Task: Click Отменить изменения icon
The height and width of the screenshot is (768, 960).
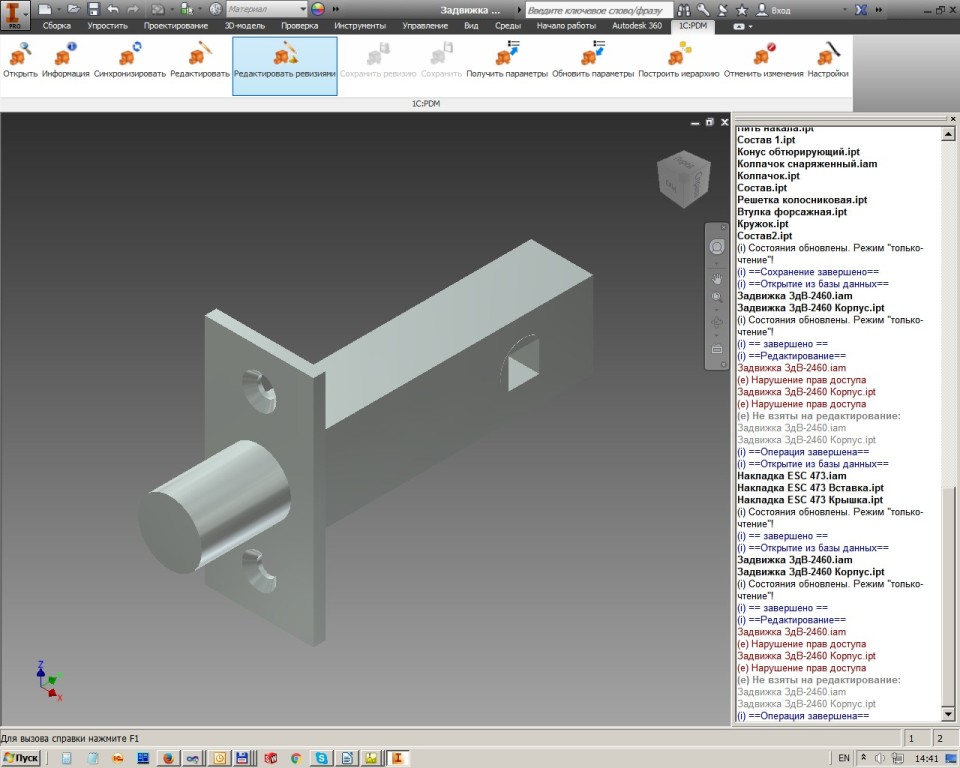Action: click(764, 58)
